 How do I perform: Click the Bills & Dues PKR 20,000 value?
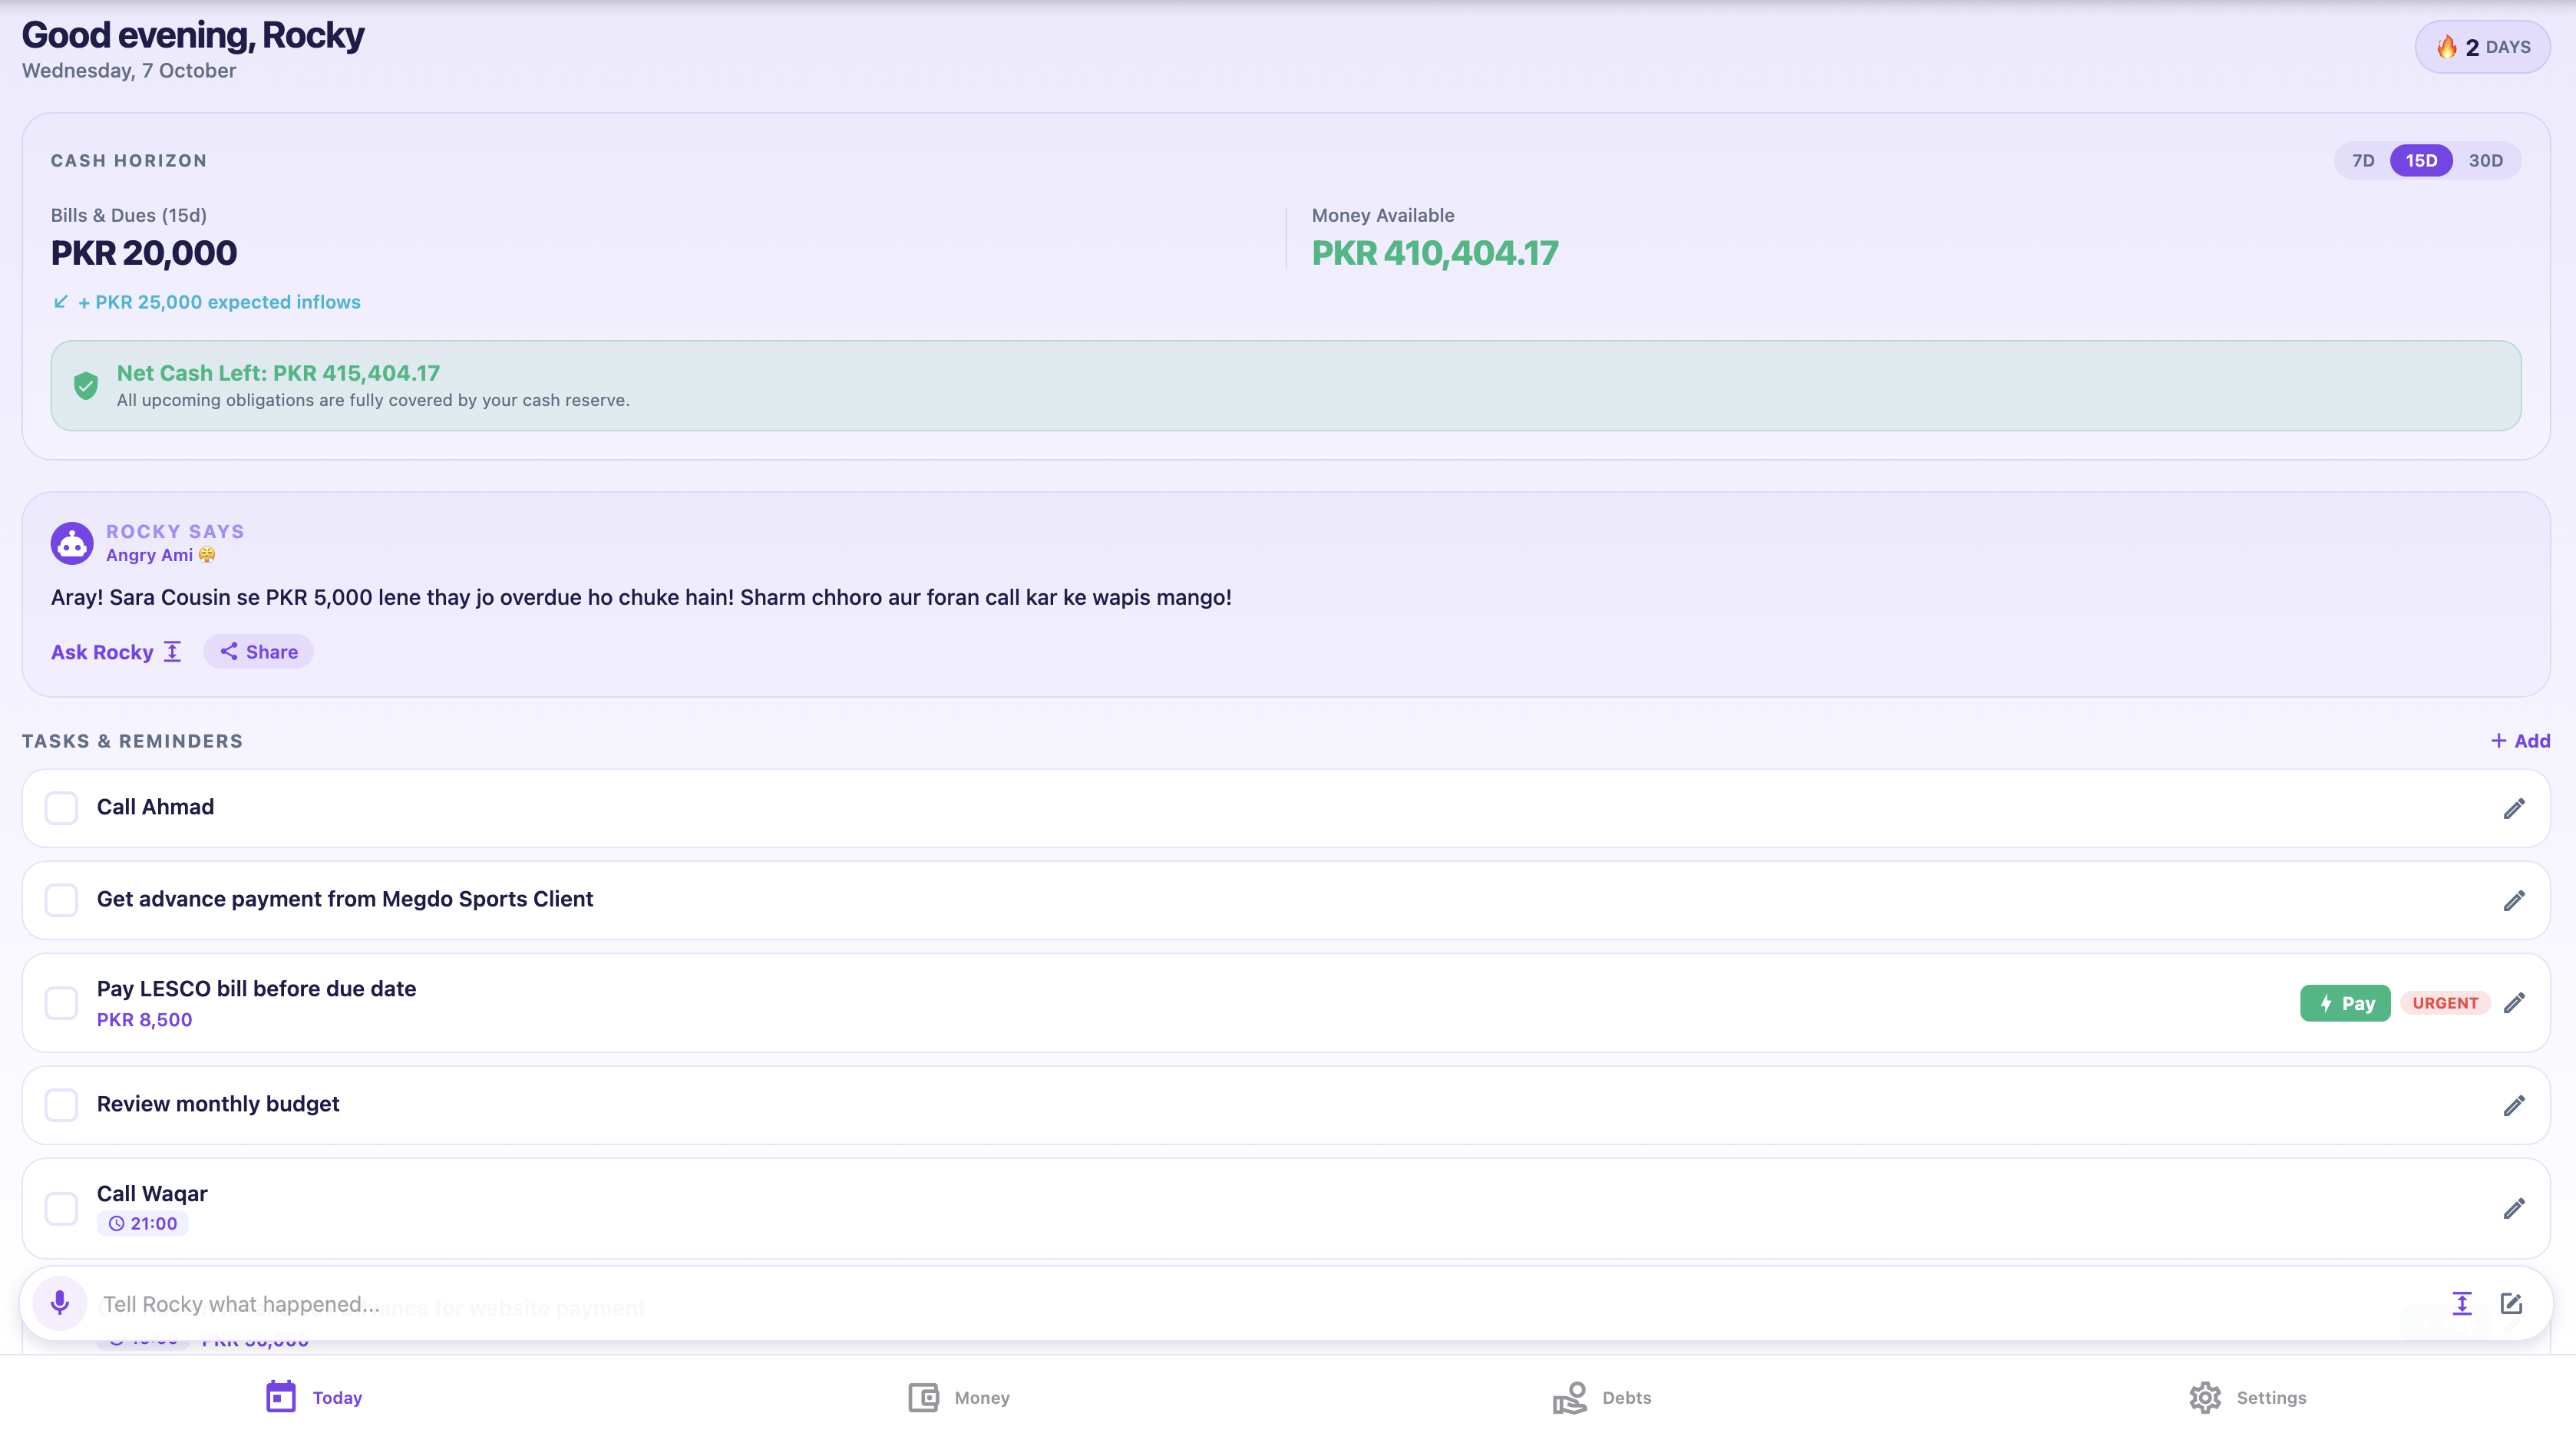pos(144,253)
